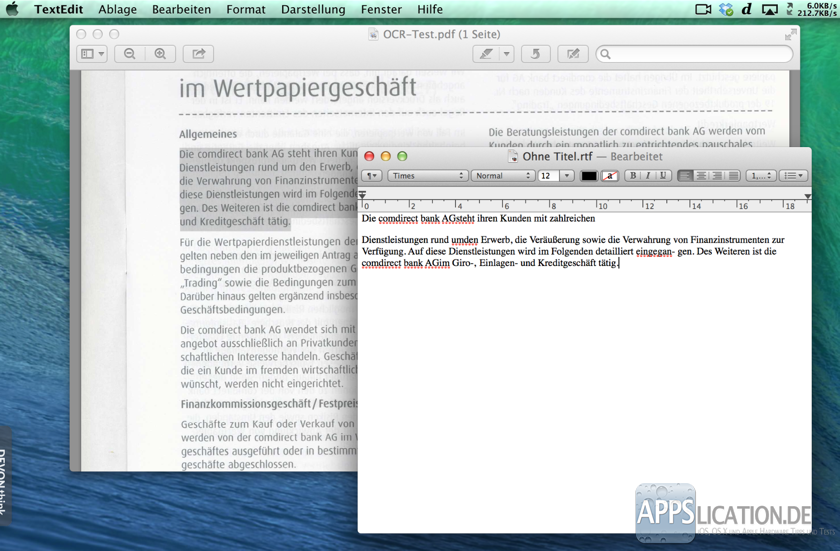Open the Fenster menu
Image resolution: width=840 pixels, height=551 pixels.
381,9
